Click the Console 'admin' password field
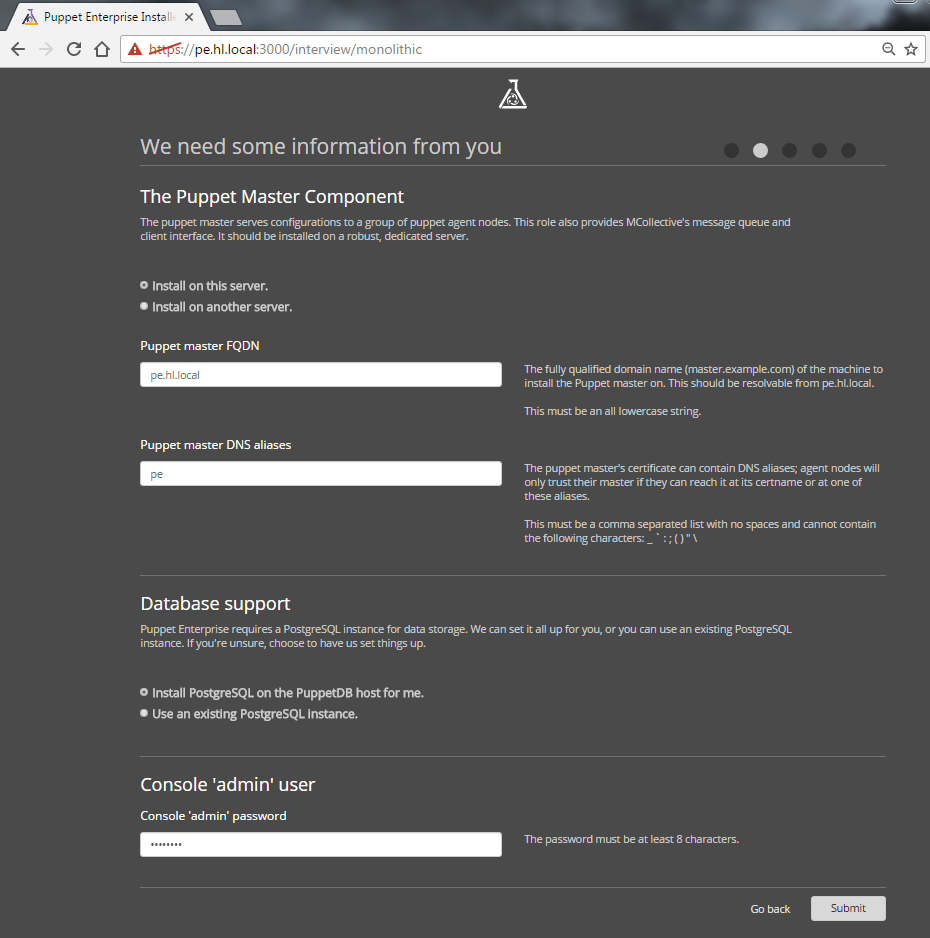The width and height of the screenshot is (930, 938). [321, 845]
